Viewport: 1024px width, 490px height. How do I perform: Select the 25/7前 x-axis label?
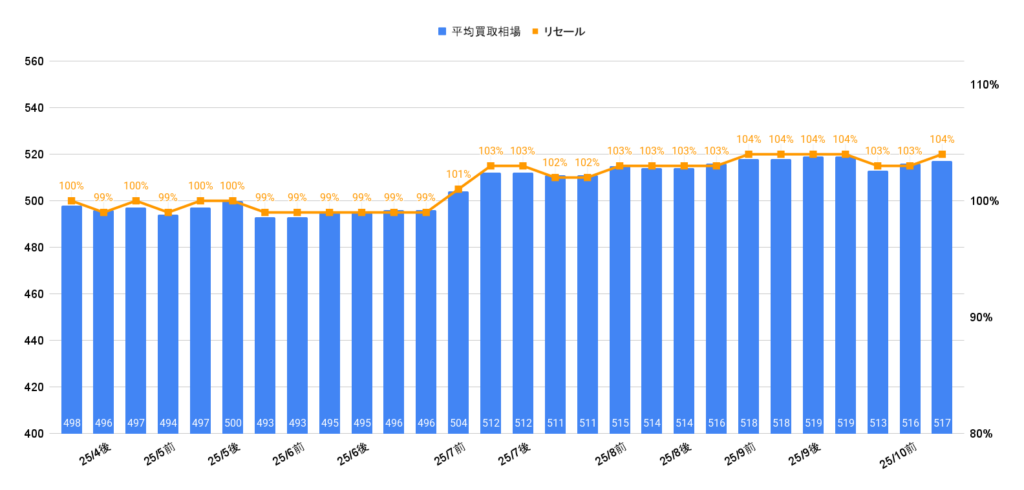pos(449,455)
